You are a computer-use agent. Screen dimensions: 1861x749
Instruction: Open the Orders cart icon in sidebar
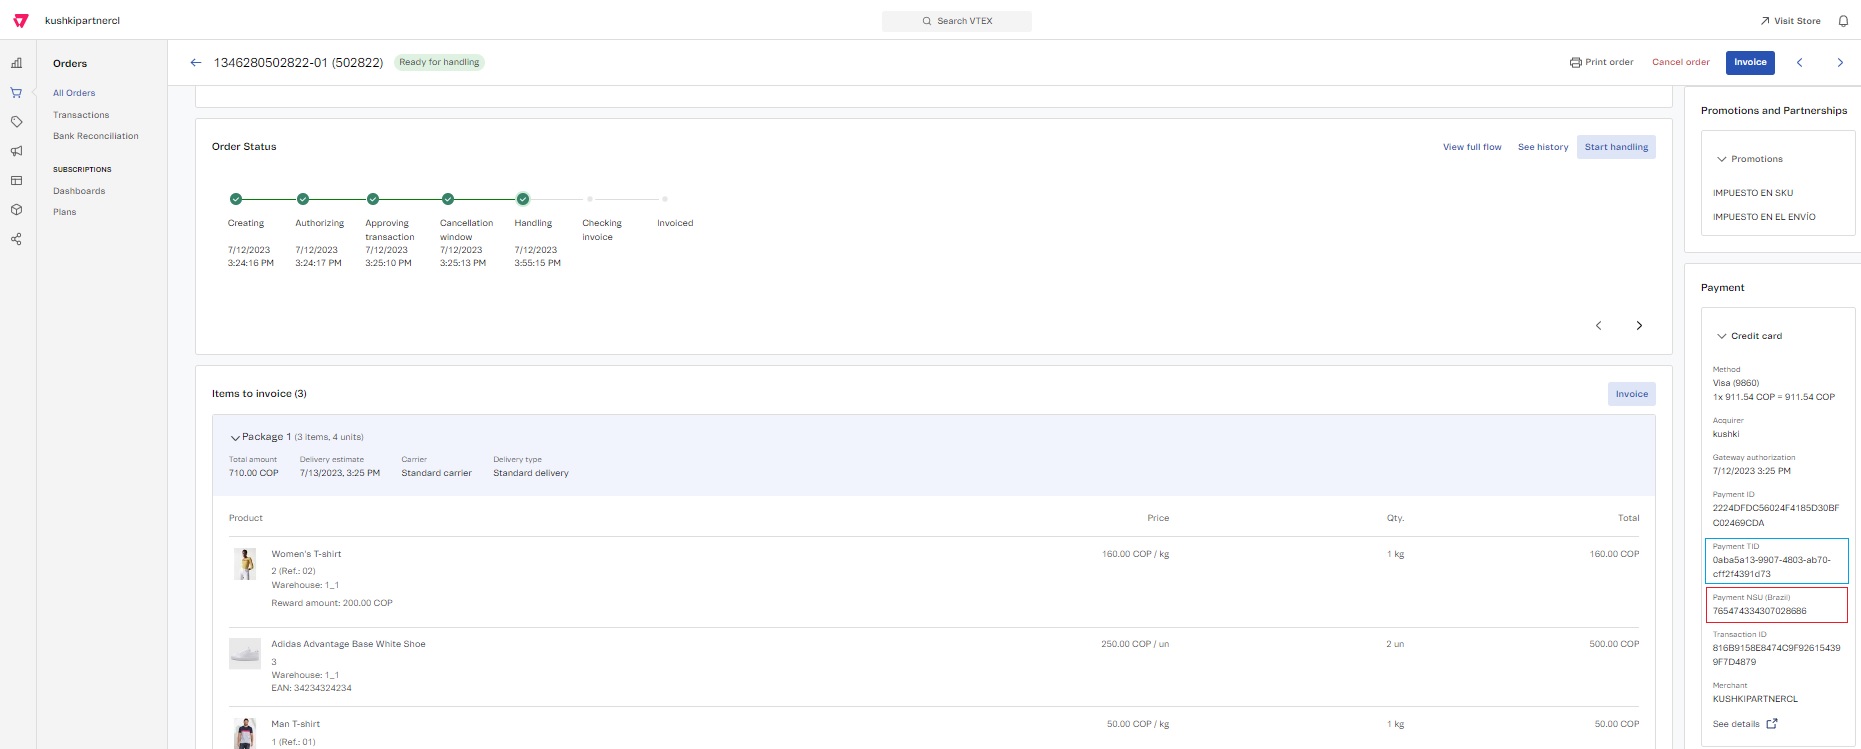pos(17,93)
